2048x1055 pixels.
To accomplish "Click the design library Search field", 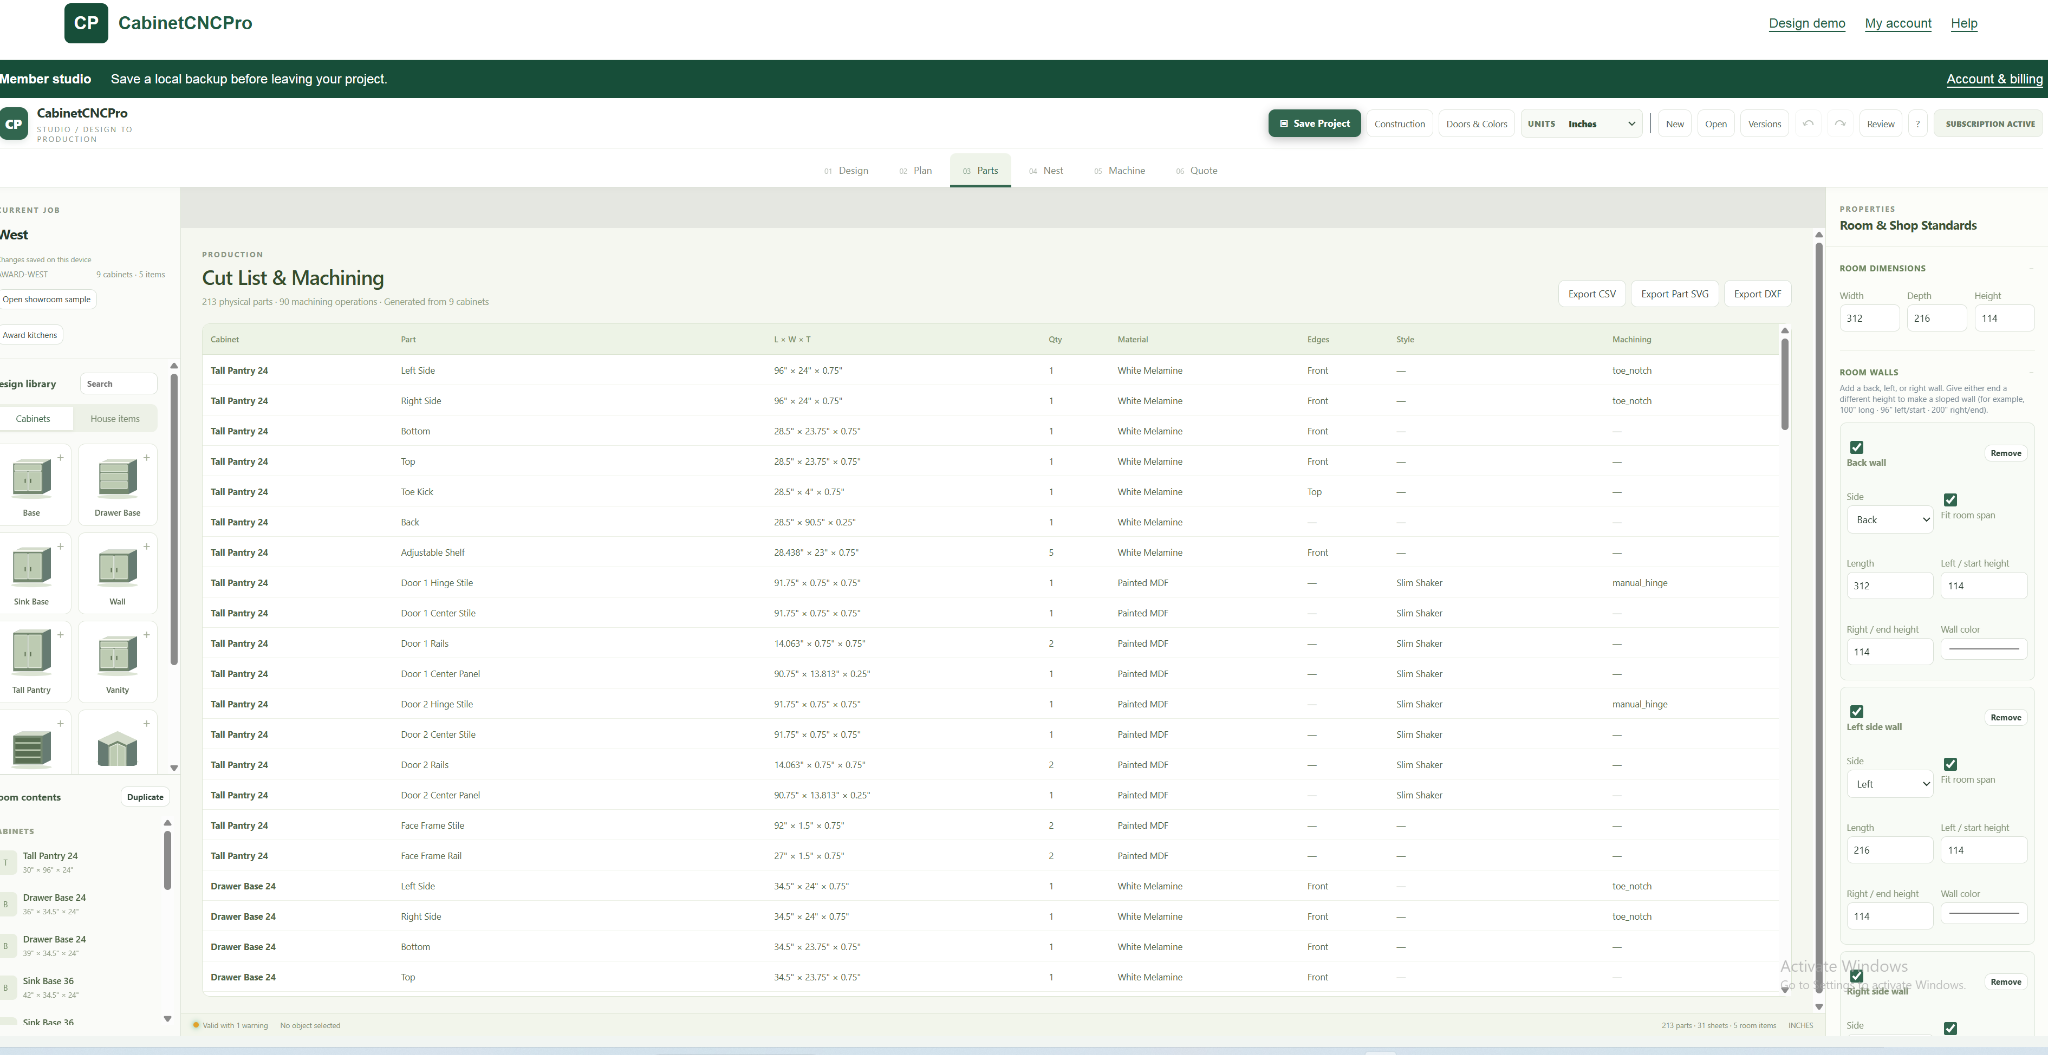I will pyautogui.click(x=118, y=384).
